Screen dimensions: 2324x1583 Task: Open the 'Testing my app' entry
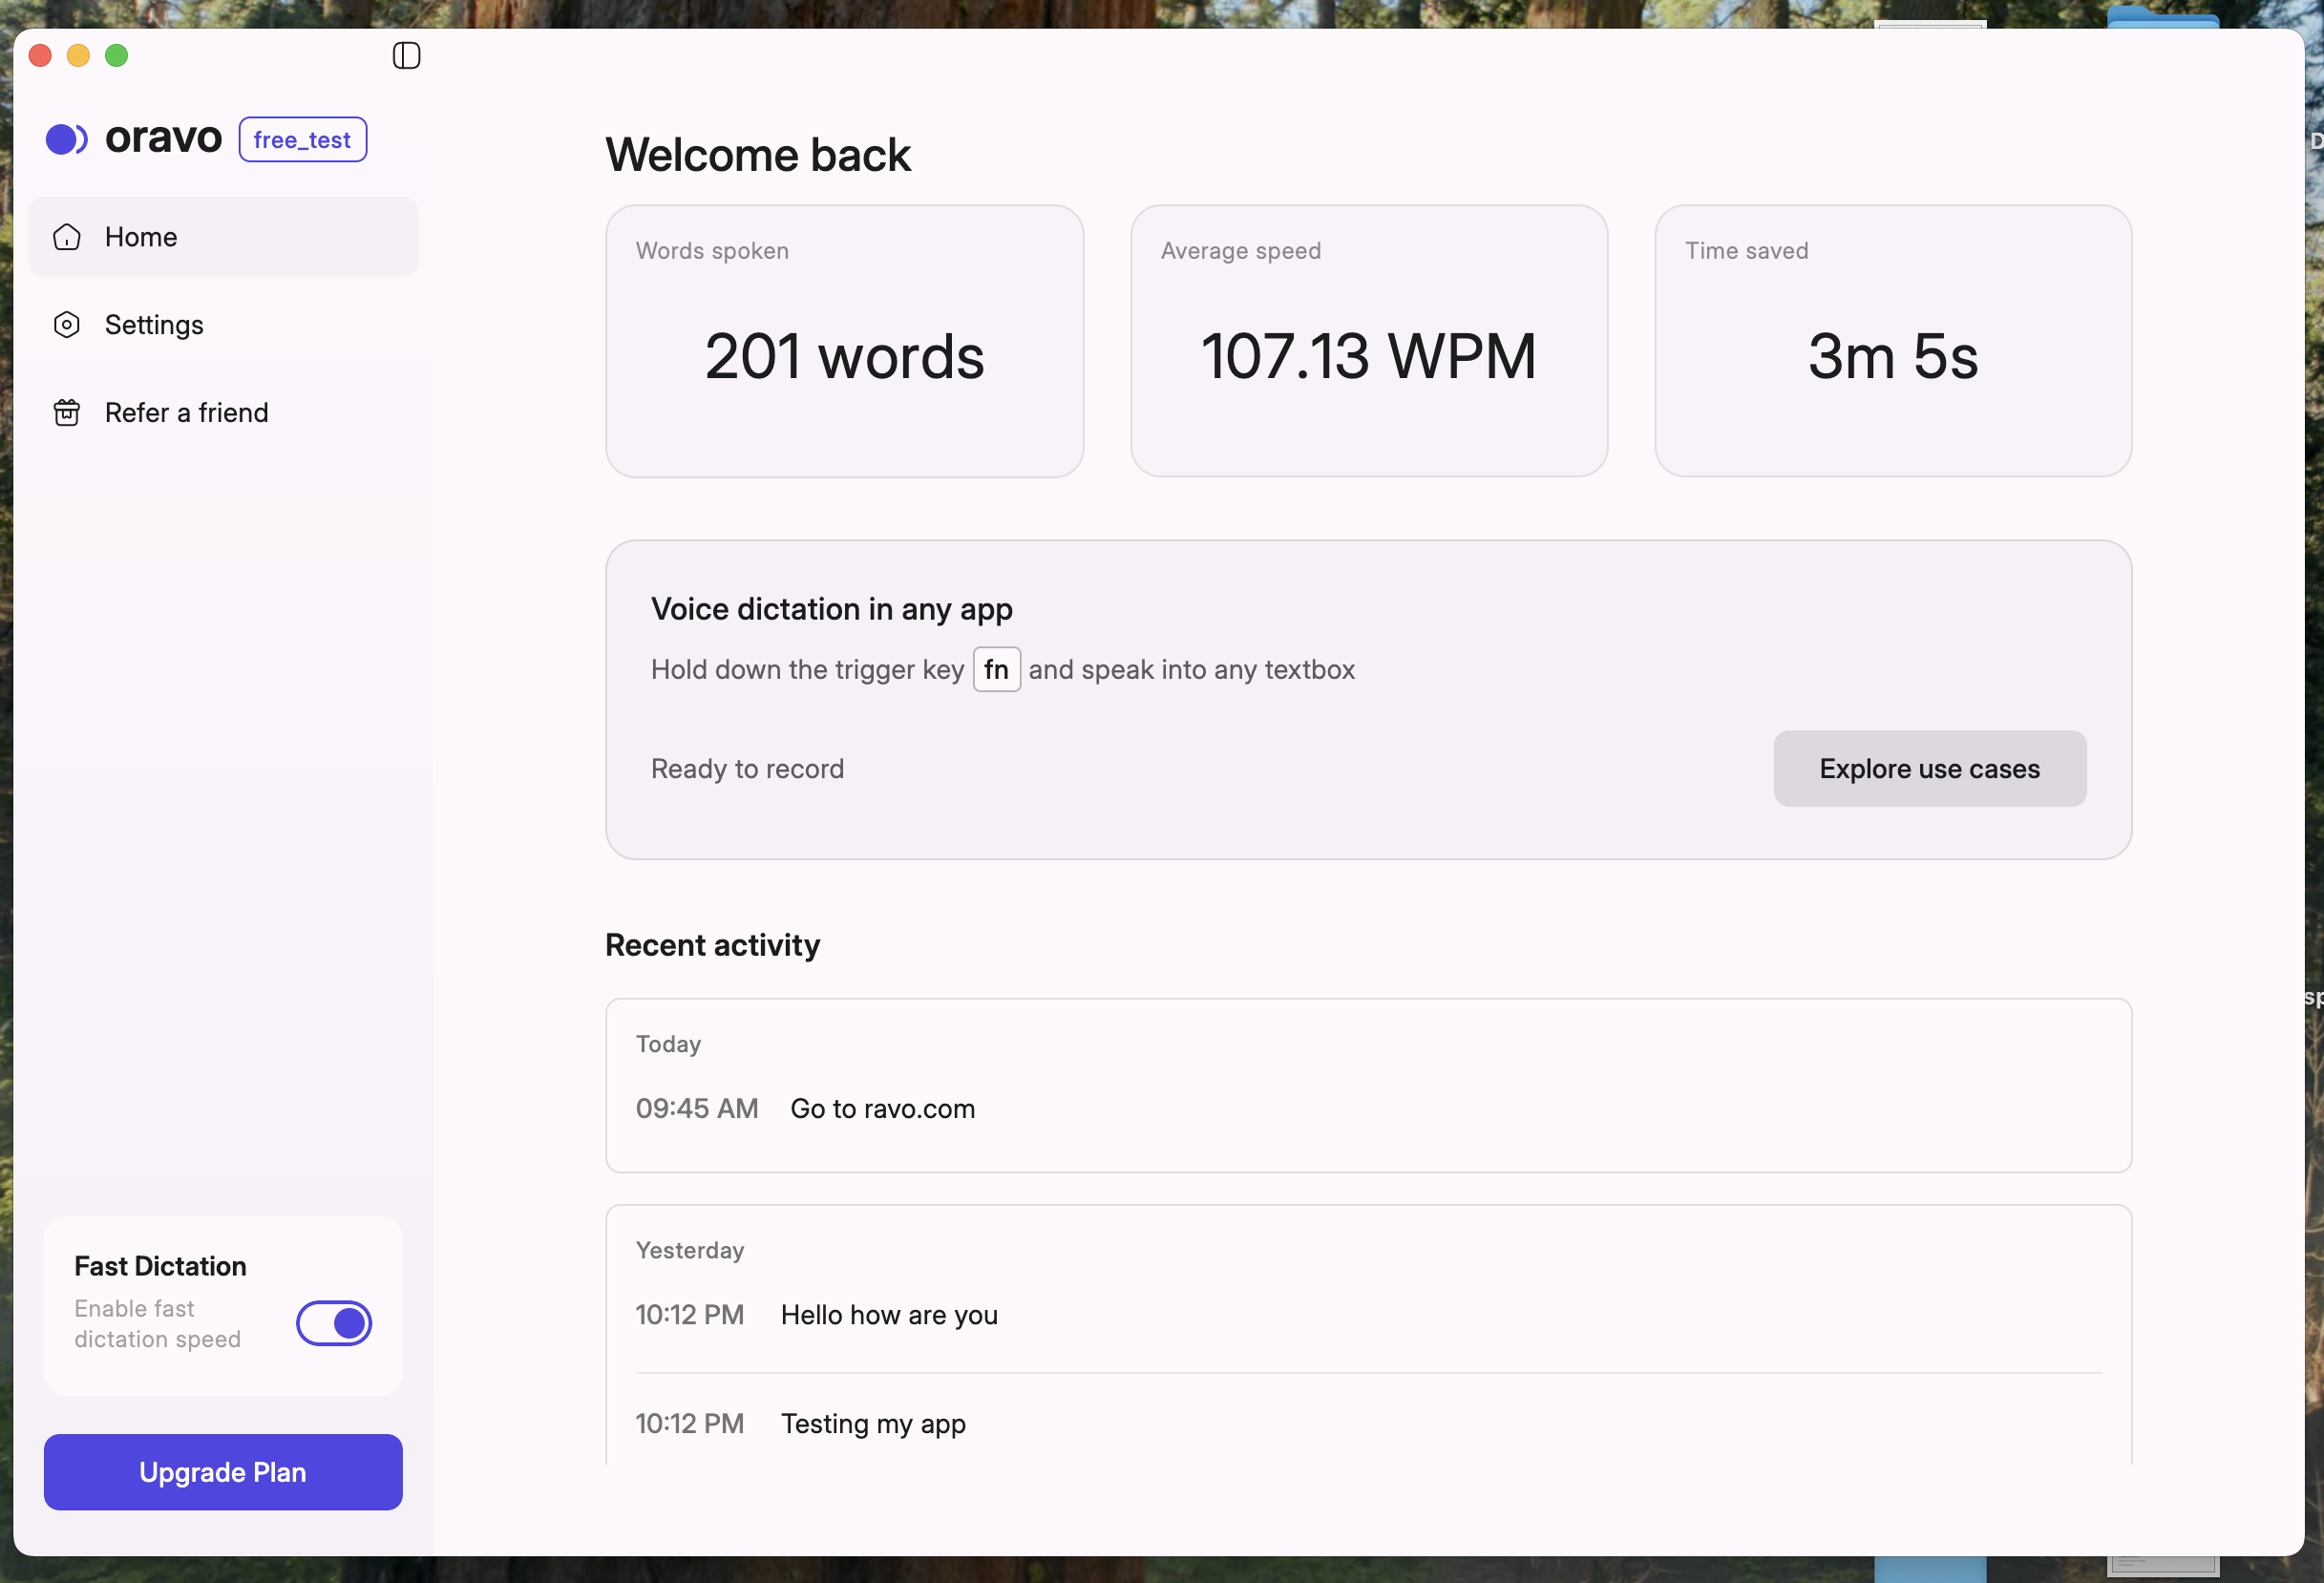tap(873, 1423)
